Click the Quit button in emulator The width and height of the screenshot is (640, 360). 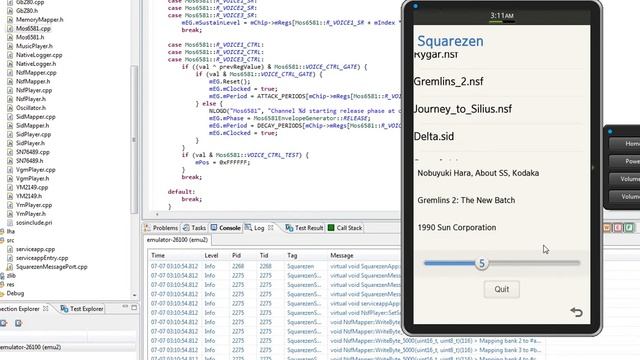pos(502,289)
